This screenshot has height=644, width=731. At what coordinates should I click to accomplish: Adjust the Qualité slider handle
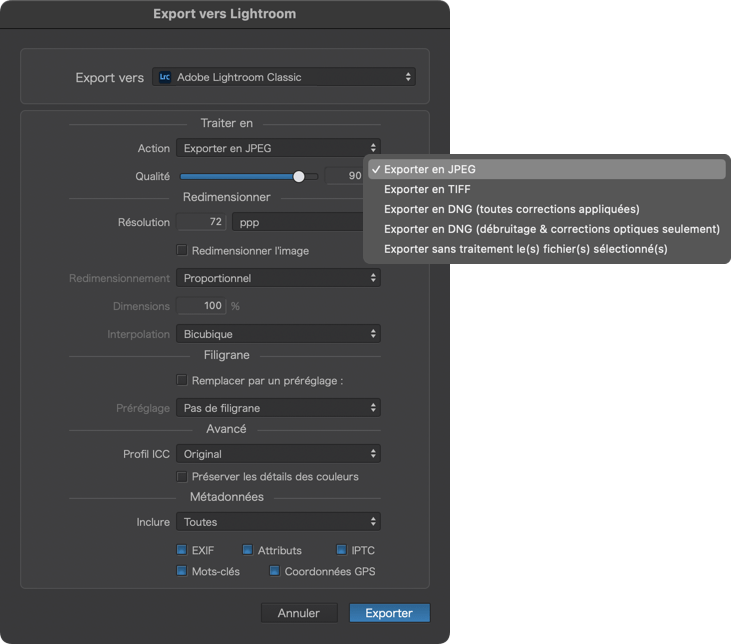[x=299, y=176]
